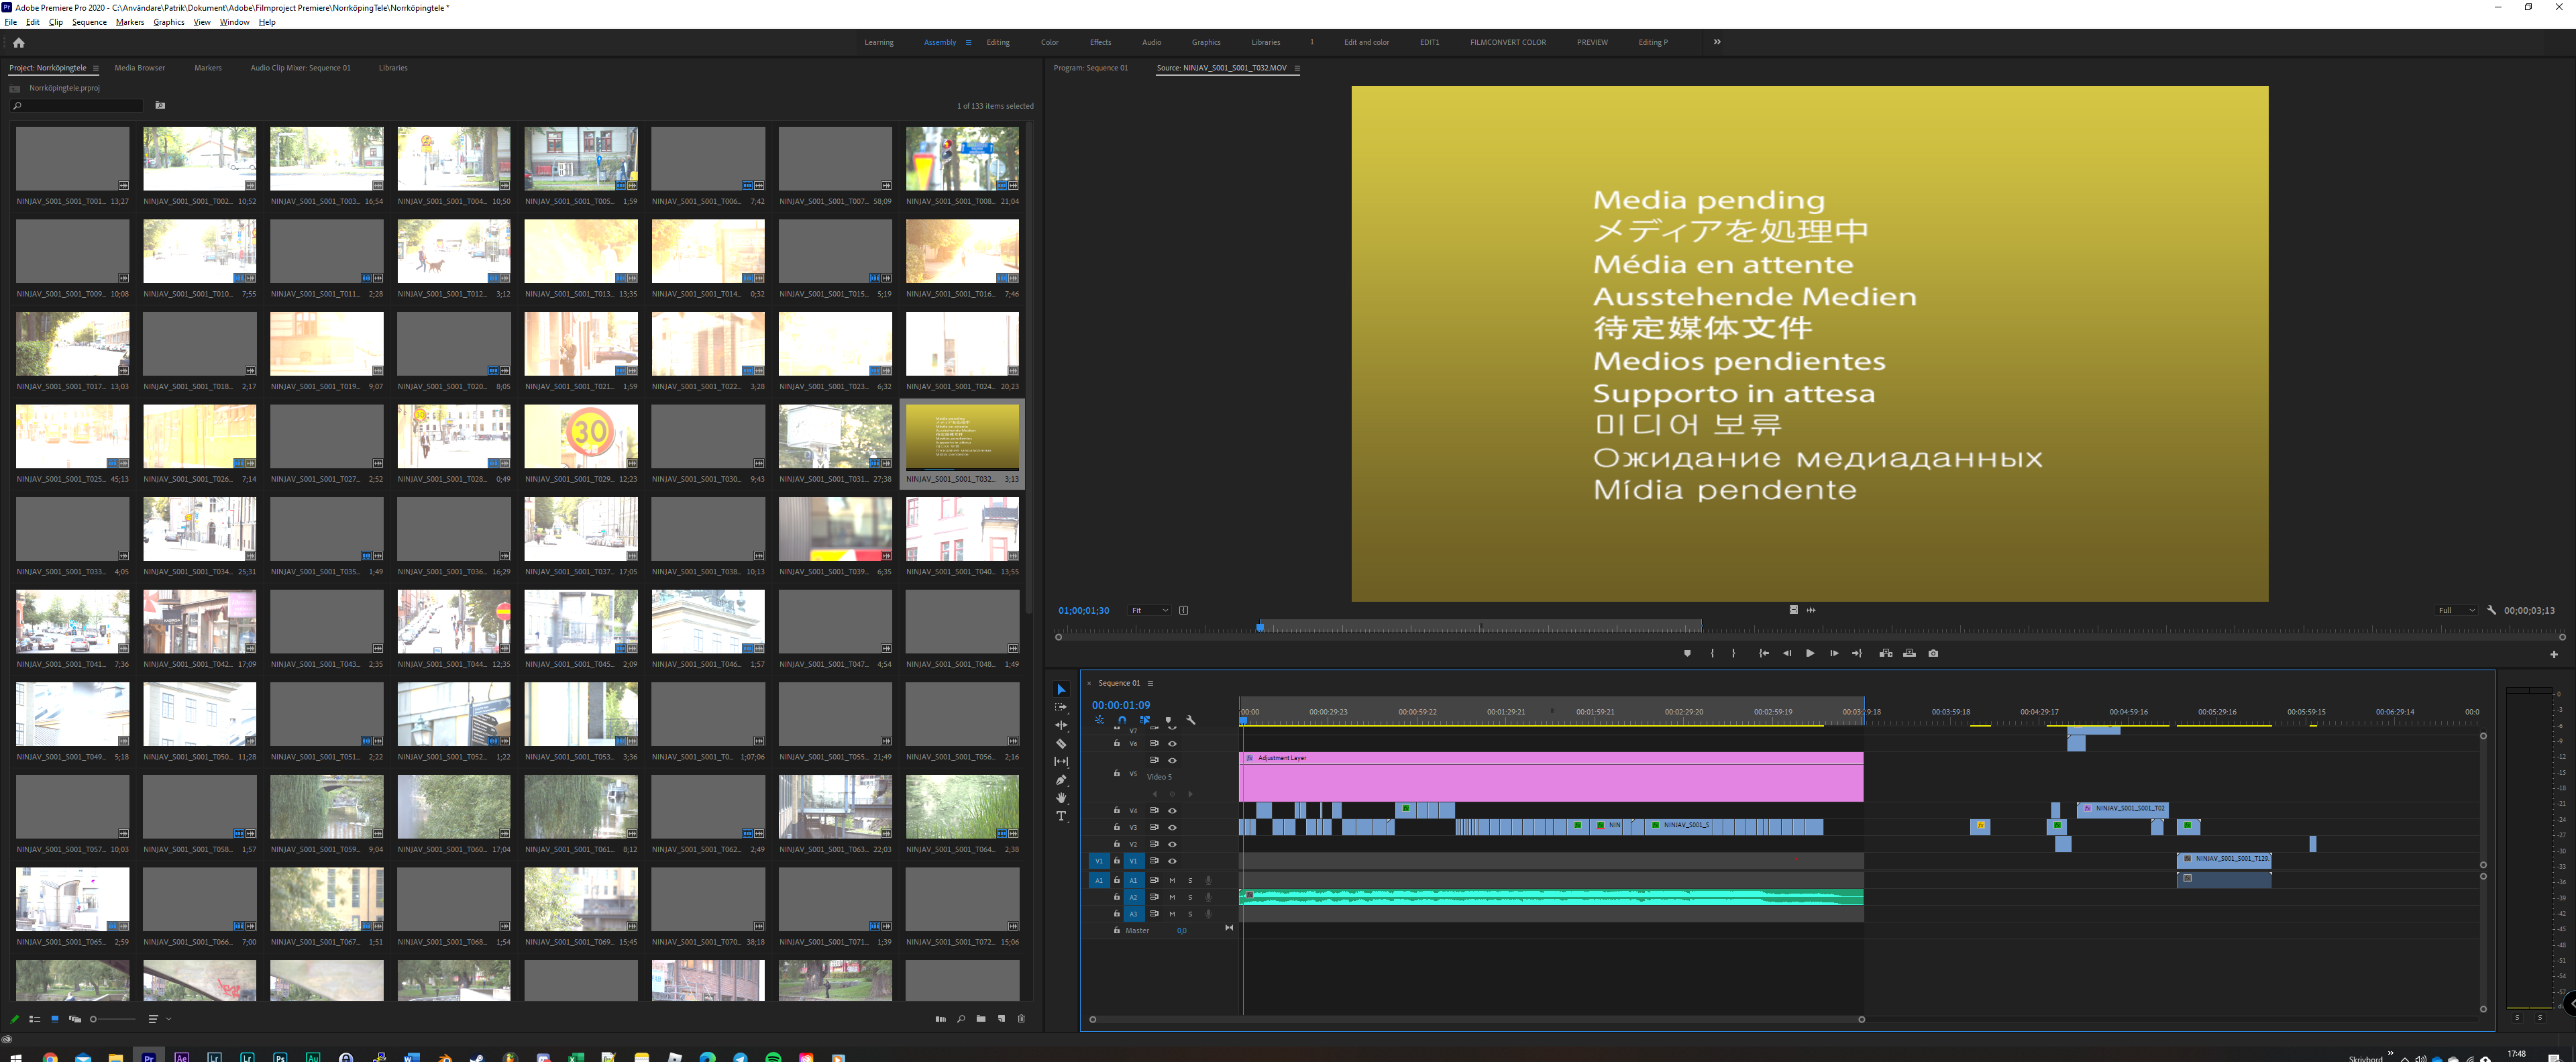Switch to Program: Sequence 01 tab

1091,68
